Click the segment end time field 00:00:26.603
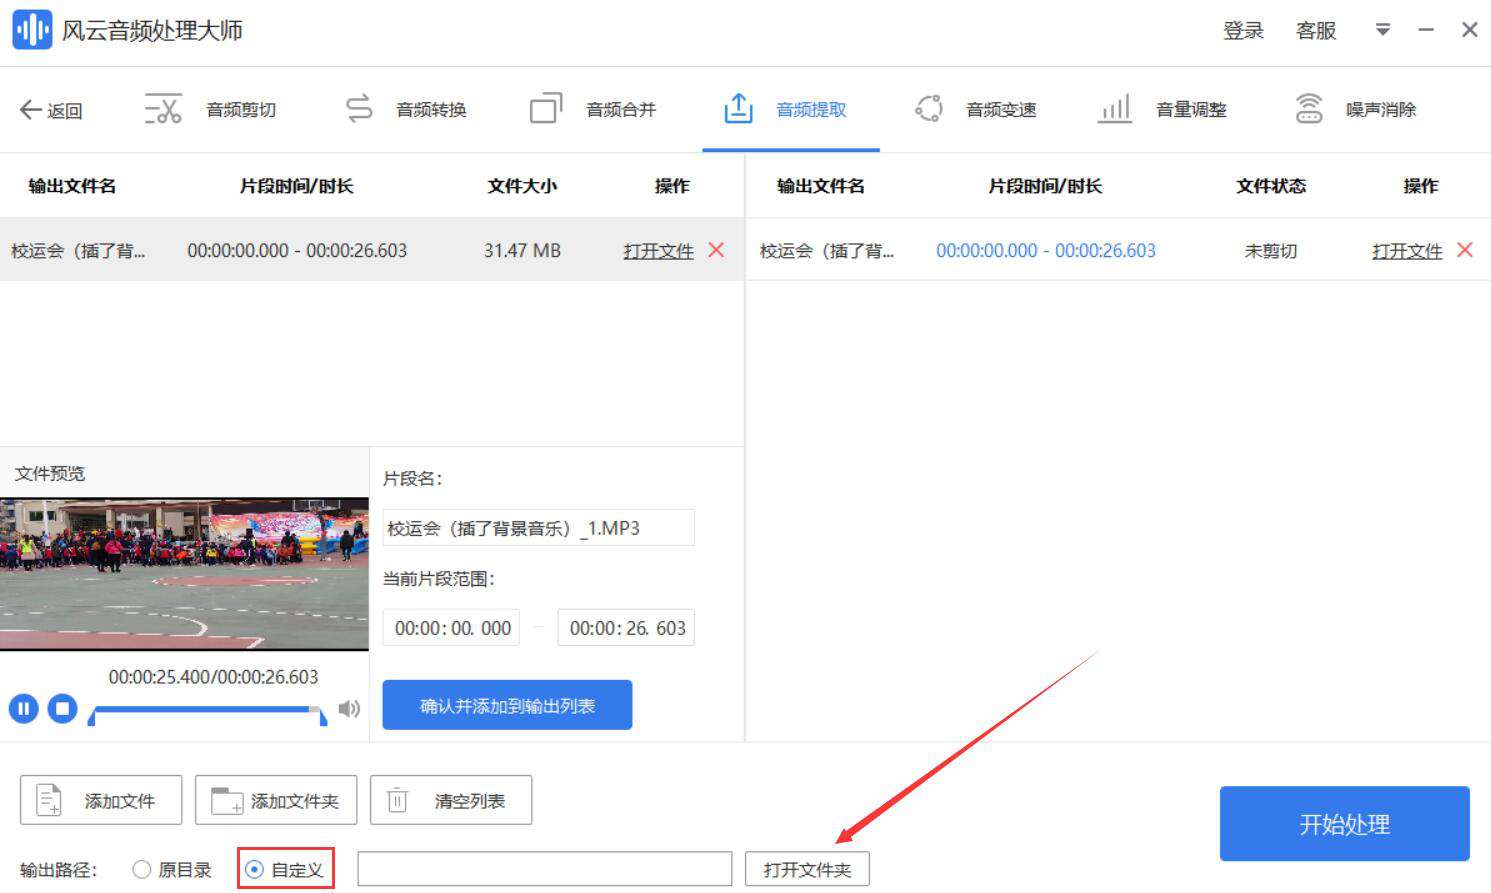The width and height of the screenshot is (1491, 893). click(x=626, y=628)
